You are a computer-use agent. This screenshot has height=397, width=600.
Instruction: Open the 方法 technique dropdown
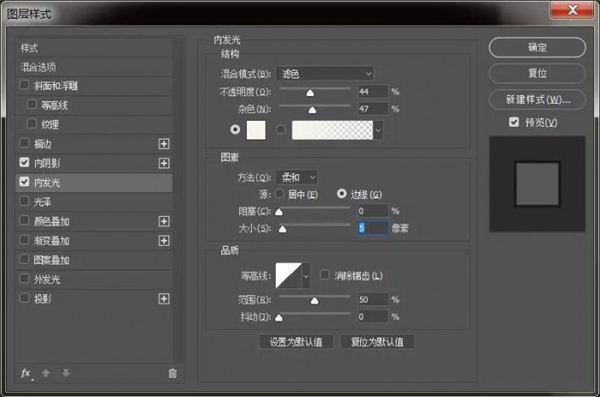pos(297,177)
